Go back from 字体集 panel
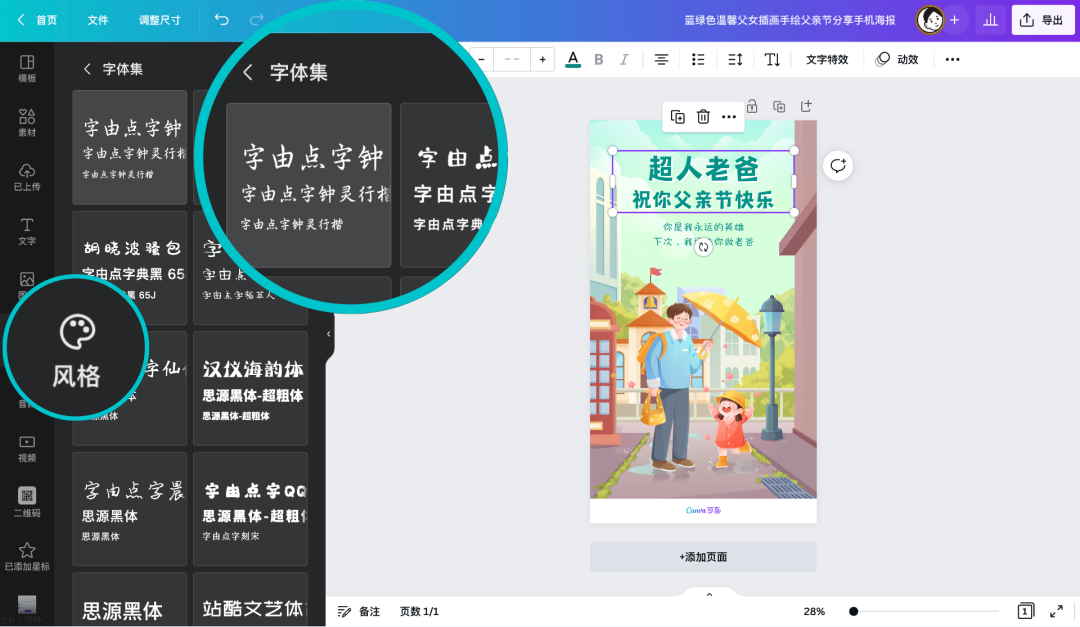The image size is (1080, 627). tap(87, 69)
